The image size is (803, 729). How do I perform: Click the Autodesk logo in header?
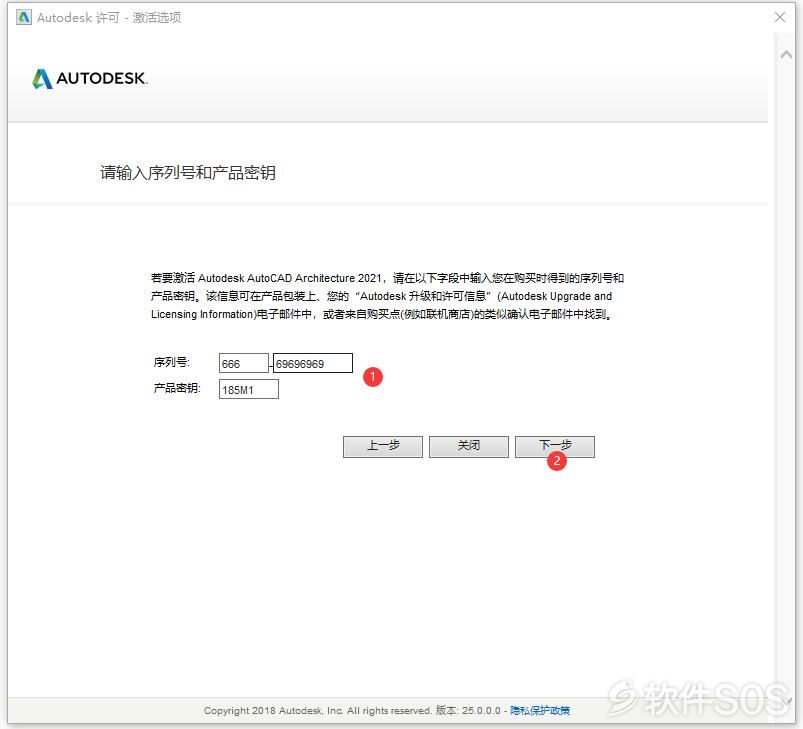90,78
